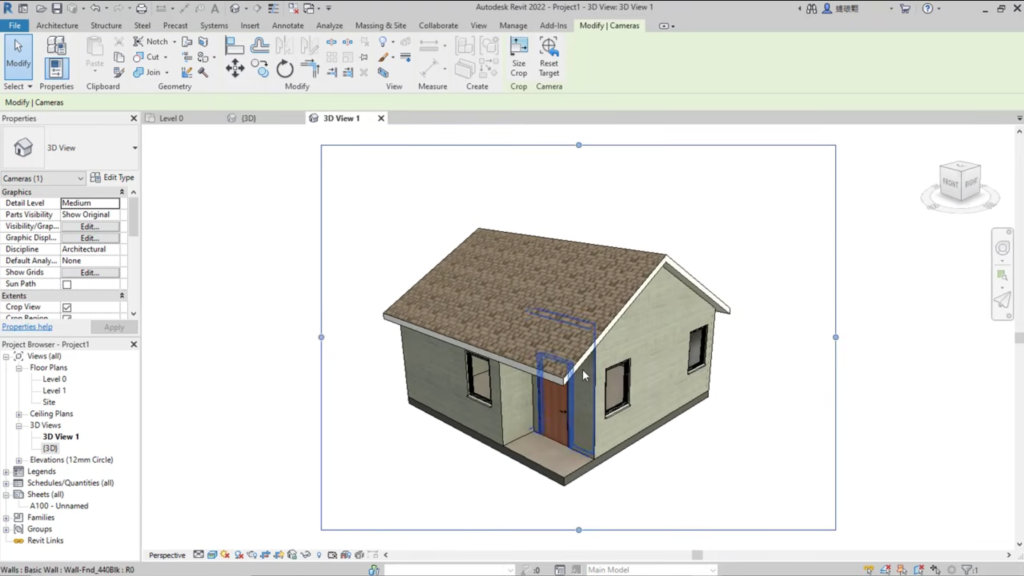This screenshot has height=576, width=1024.
Task: Click Edit for Show Grids
Action: click(89, 272)
